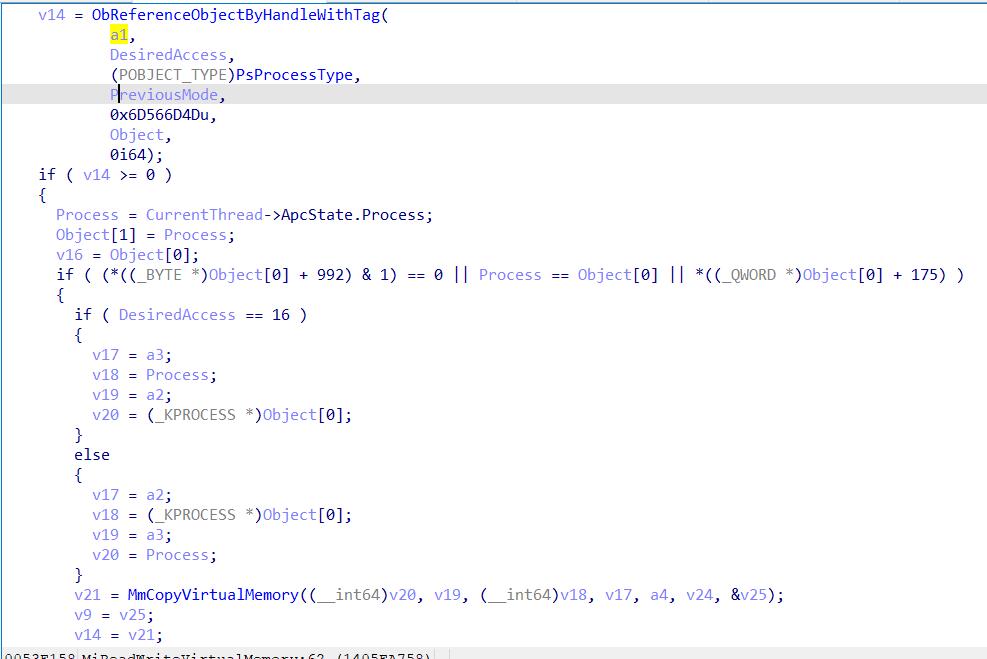Viewport: 987px width, 659px height.
Task: Click the else keyword
Action: pyautogui.click(x=92, y=455)
